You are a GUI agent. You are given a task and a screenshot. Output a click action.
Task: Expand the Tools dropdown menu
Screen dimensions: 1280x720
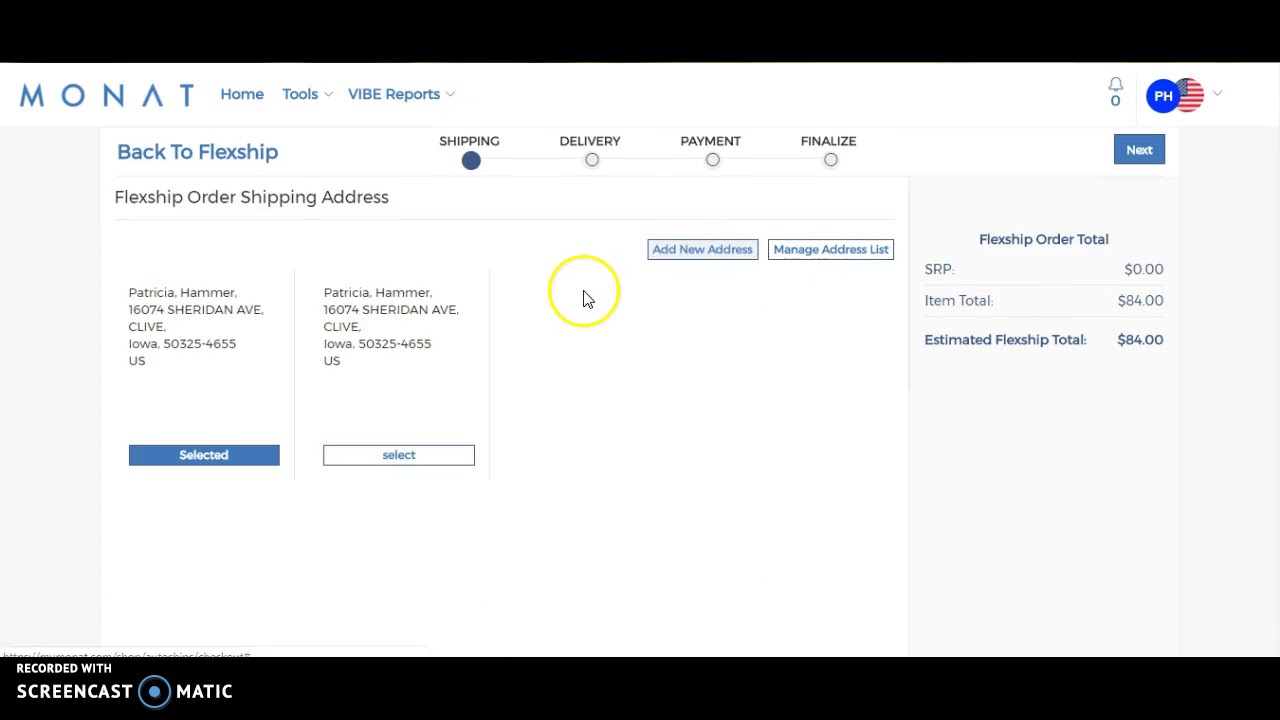tap(307, 94)
